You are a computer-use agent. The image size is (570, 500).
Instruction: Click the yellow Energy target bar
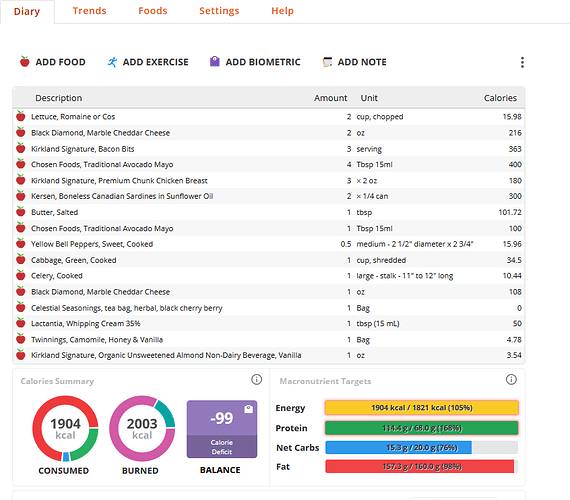coord(422,408)
